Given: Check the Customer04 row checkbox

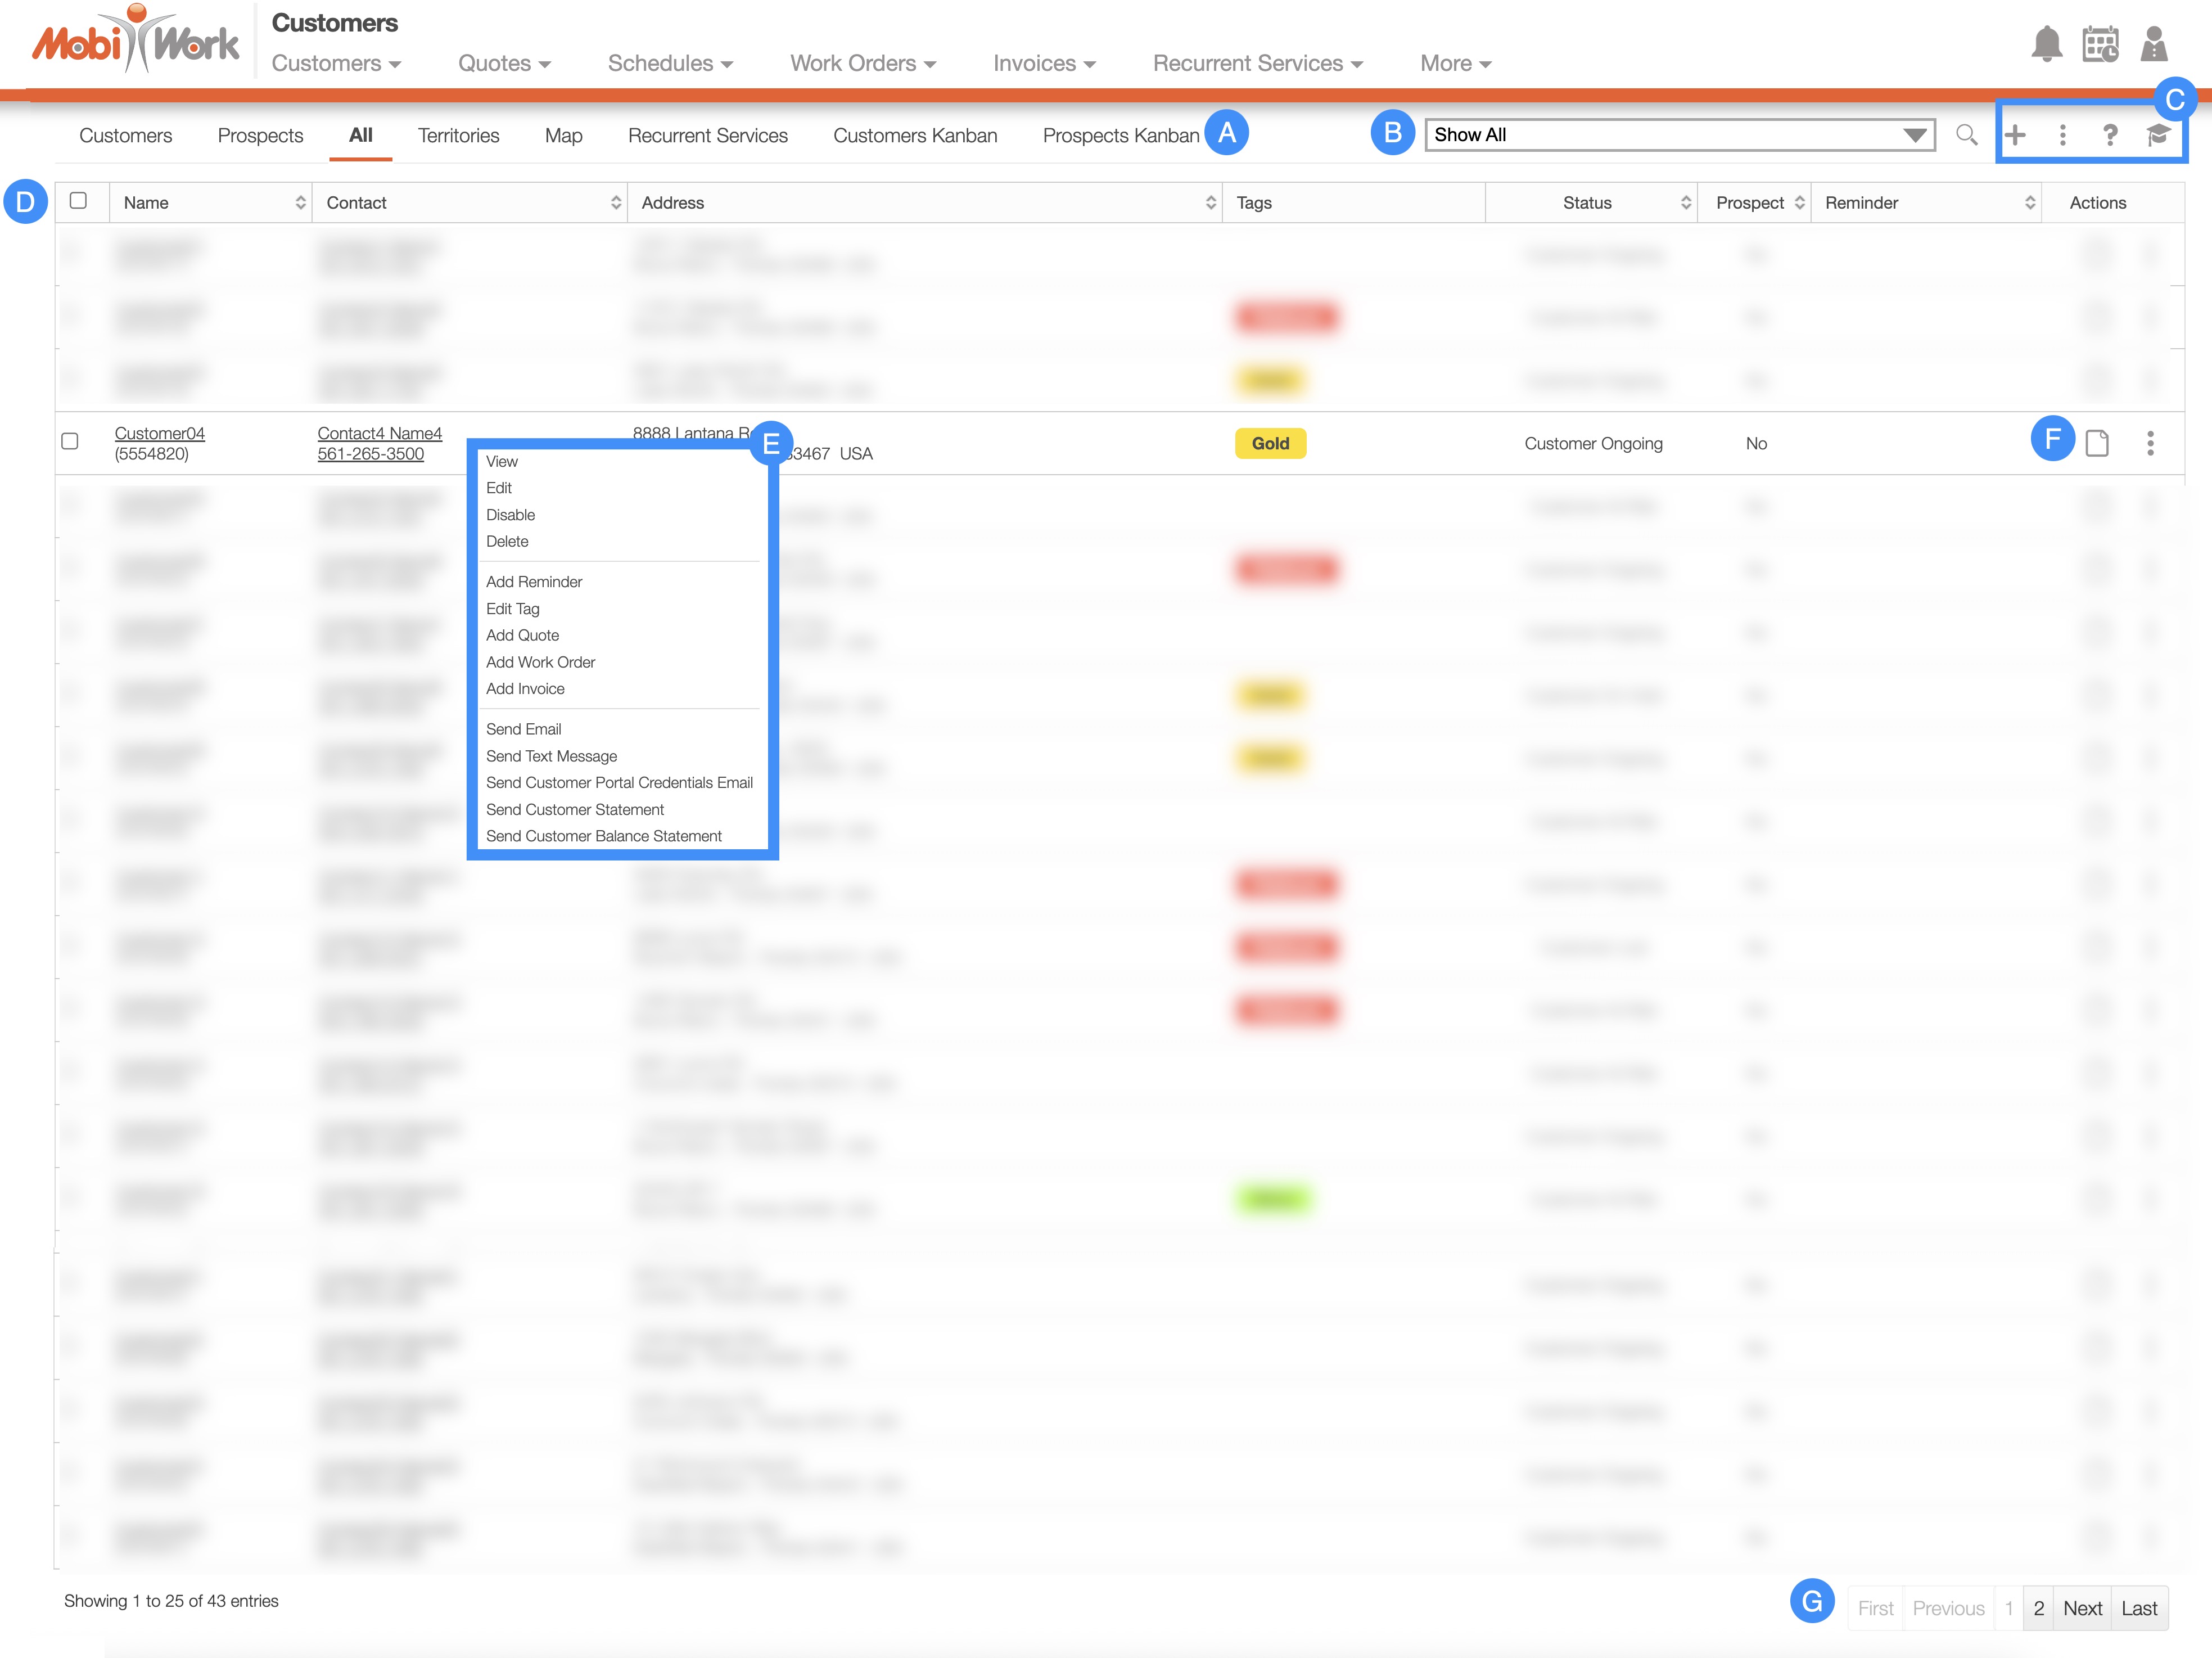Looking at the screenshot, I should pos(70,442).
